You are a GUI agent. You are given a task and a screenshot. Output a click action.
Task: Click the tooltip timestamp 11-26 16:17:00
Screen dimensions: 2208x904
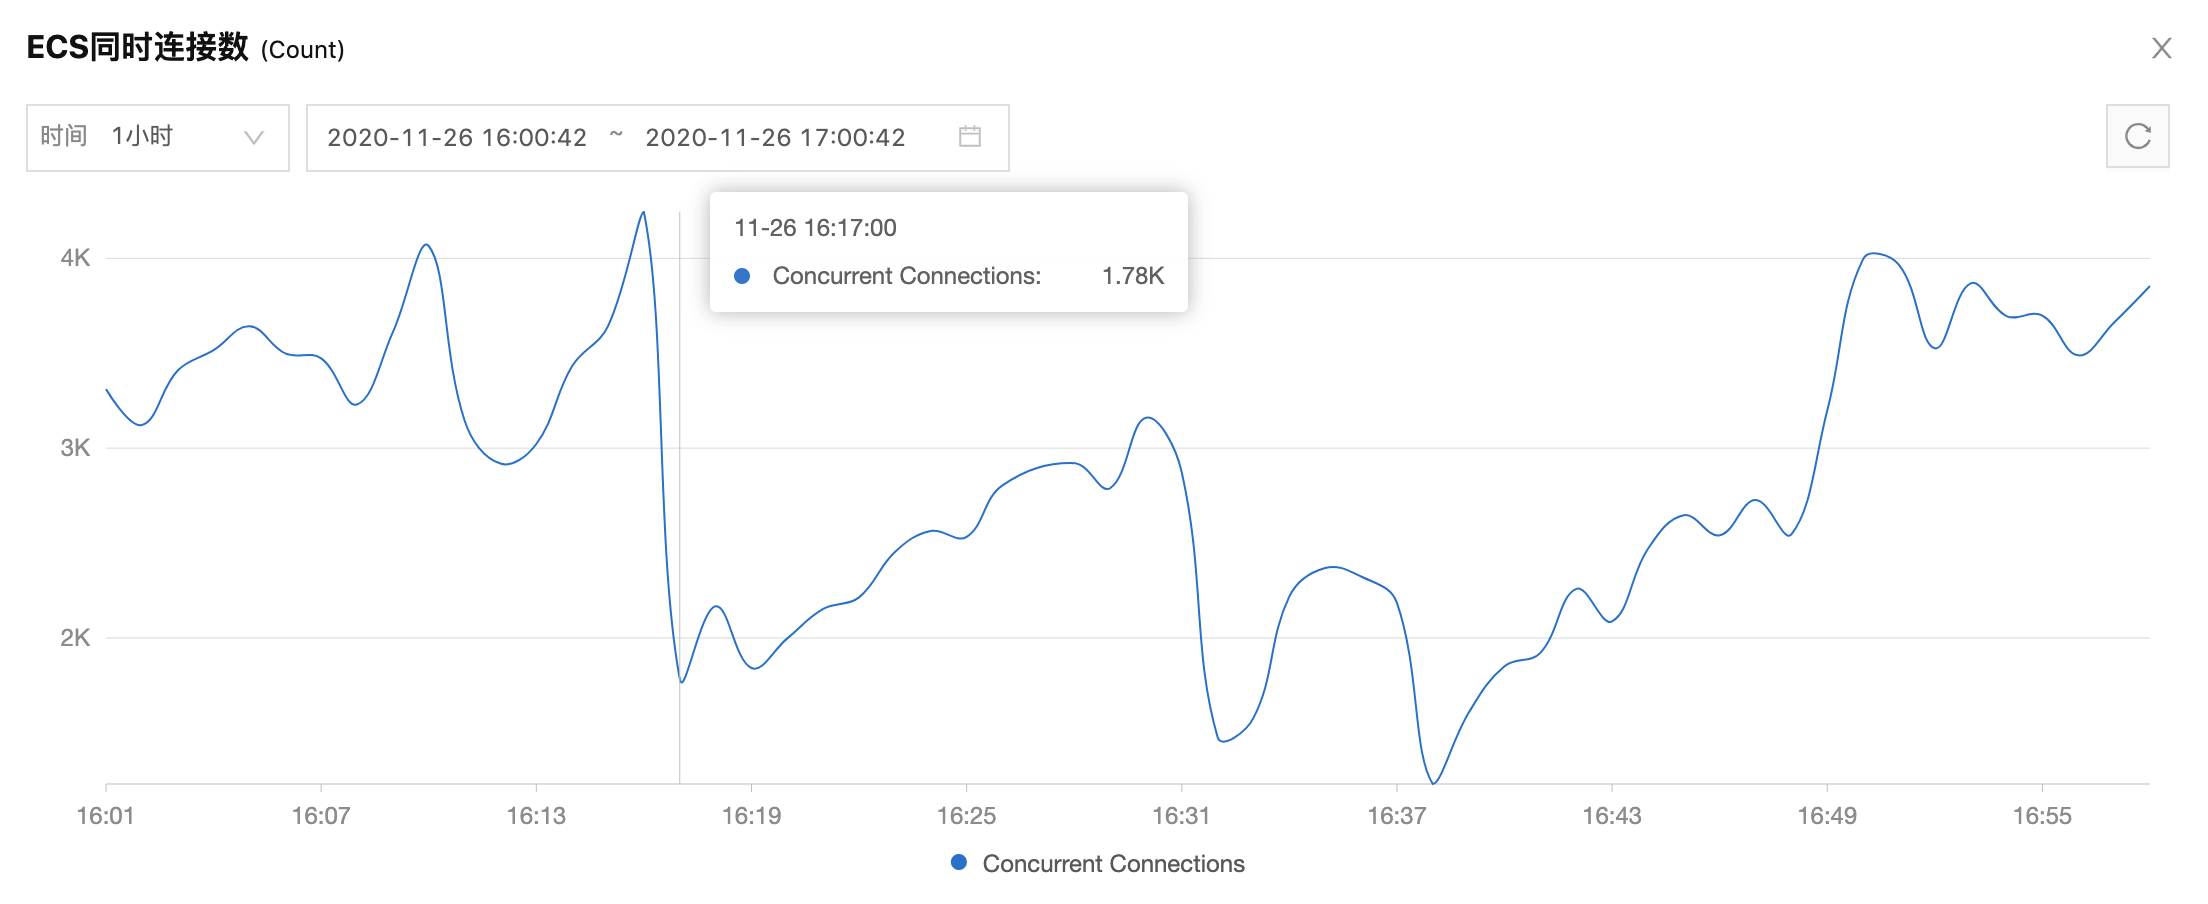(x=815, y=228)
